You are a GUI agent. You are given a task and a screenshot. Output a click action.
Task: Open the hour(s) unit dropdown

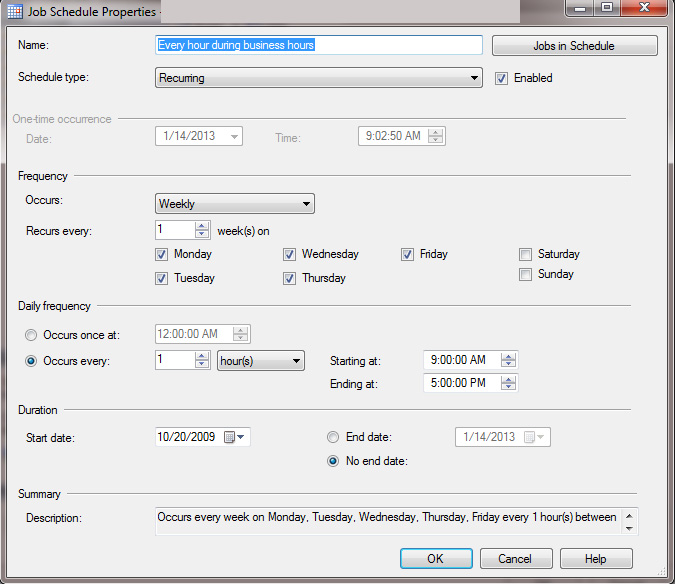pyautogui.click(x=261, y=361)
